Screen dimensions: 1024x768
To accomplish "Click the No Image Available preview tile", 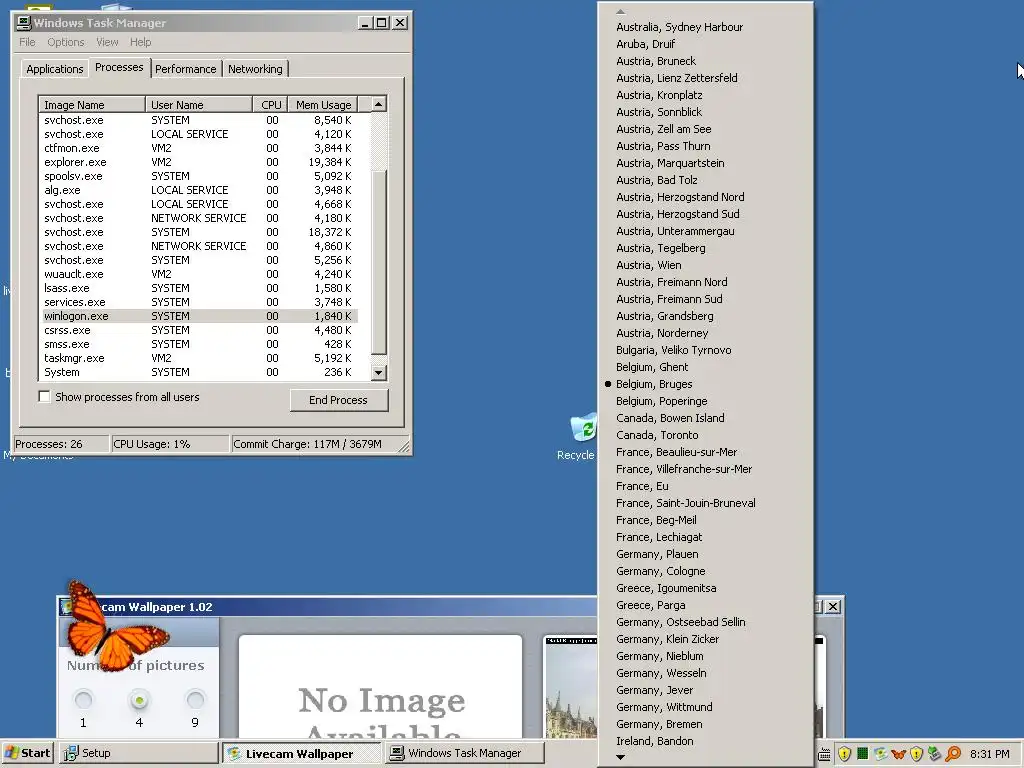I will pos(381,687).
